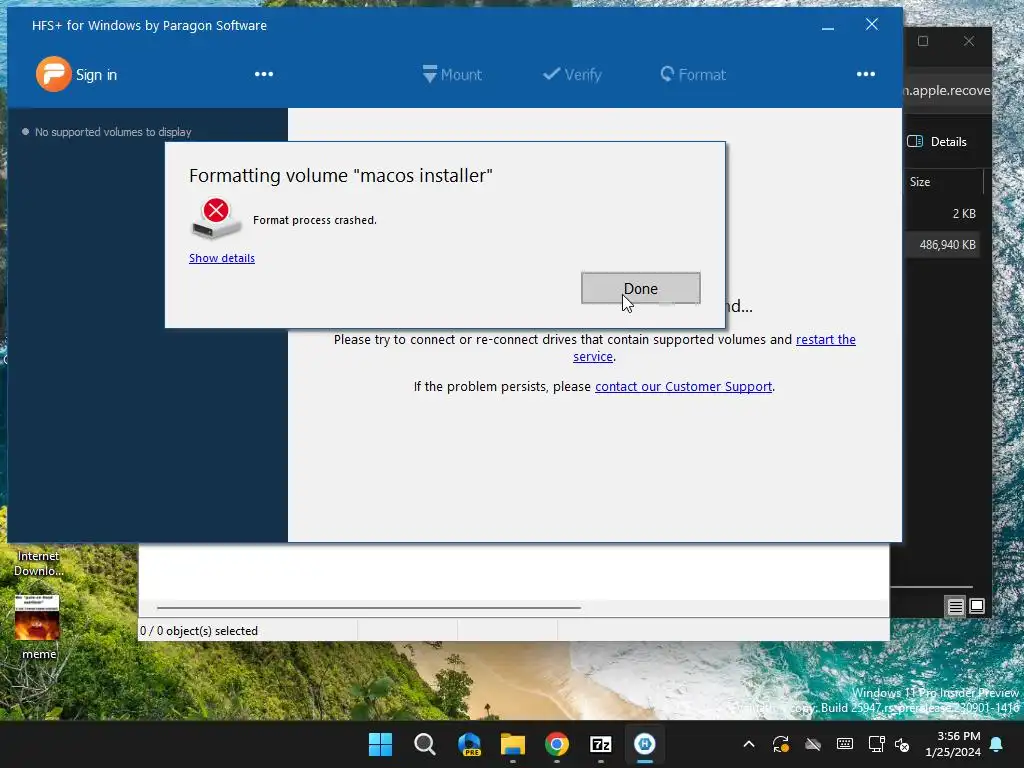Select the 2 KB file row in Explorer
The height and width of the screenshot is (768, 1024).
click(942, 214)
